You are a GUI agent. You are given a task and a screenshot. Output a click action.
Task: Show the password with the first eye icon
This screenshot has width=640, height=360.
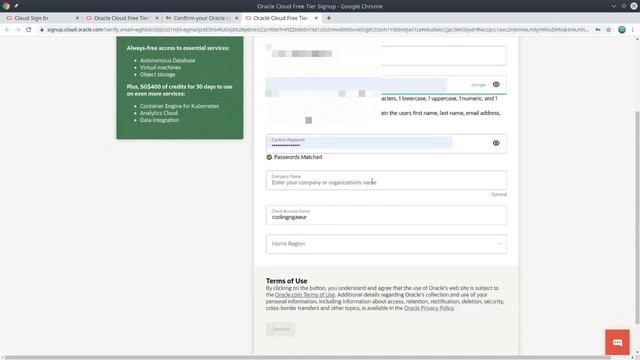496,84
